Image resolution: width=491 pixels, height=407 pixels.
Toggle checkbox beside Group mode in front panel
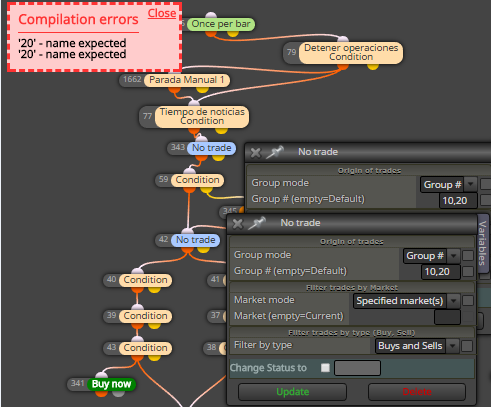[x=468, y=256]
